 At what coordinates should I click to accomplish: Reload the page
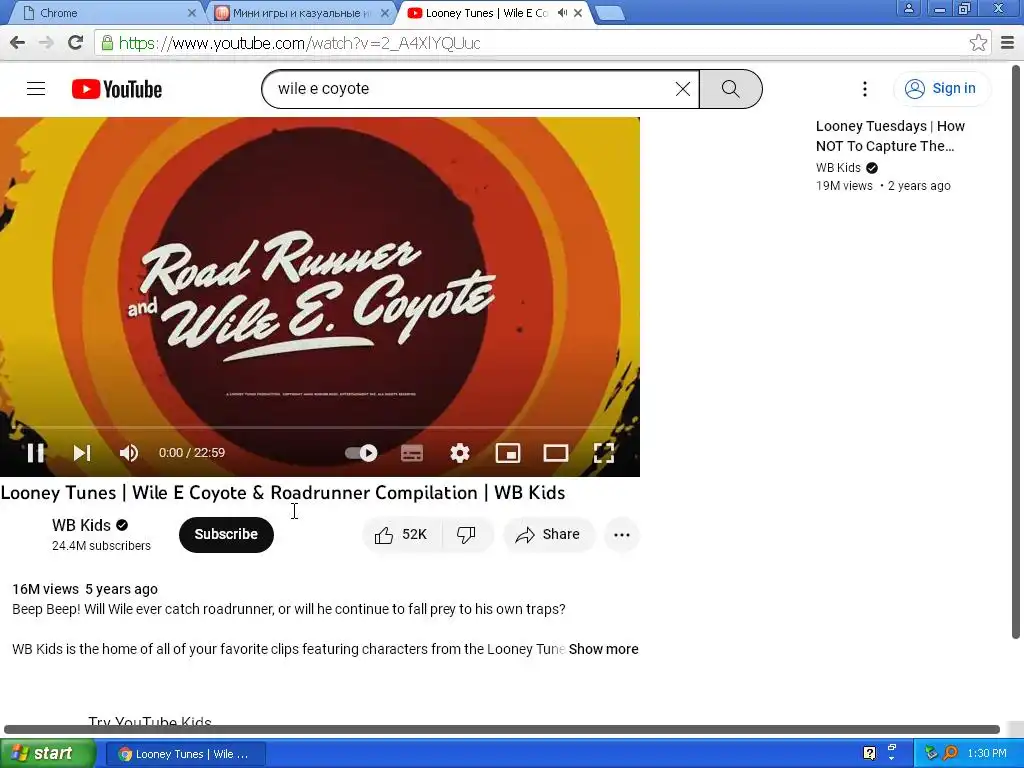pos(76,42)
